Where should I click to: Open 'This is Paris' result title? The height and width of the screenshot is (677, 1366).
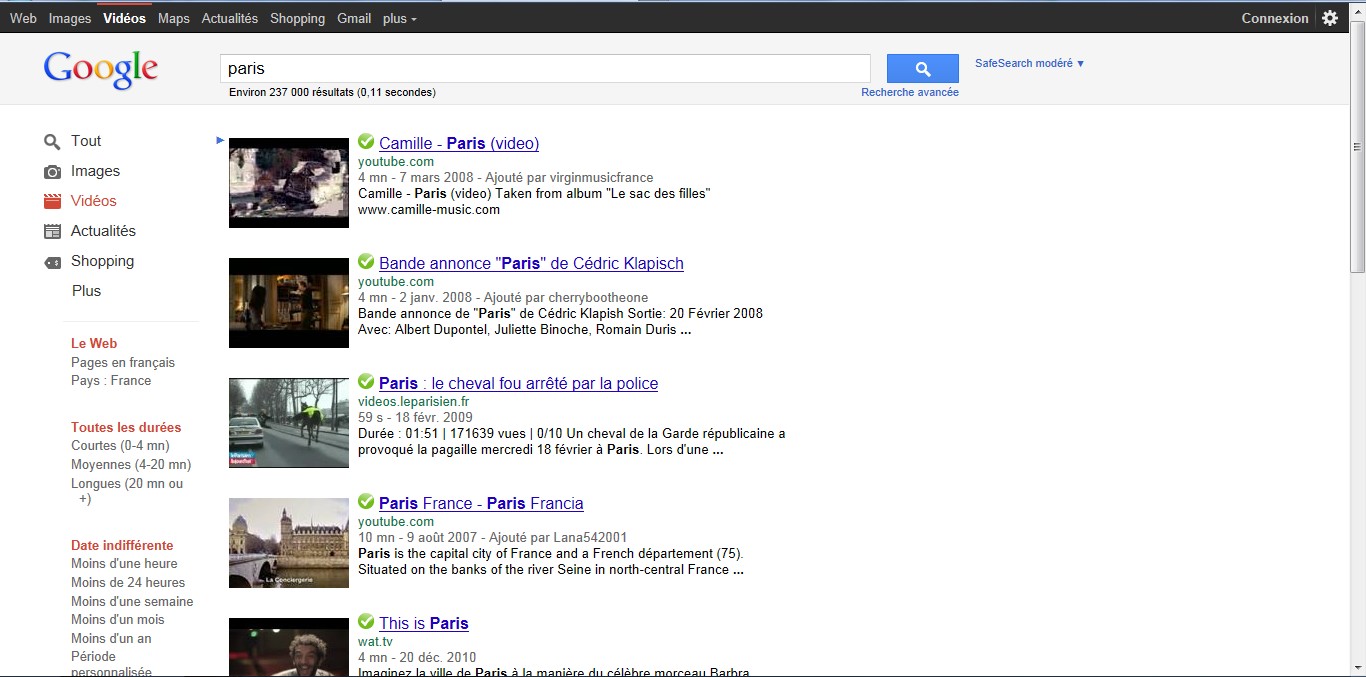424,623
